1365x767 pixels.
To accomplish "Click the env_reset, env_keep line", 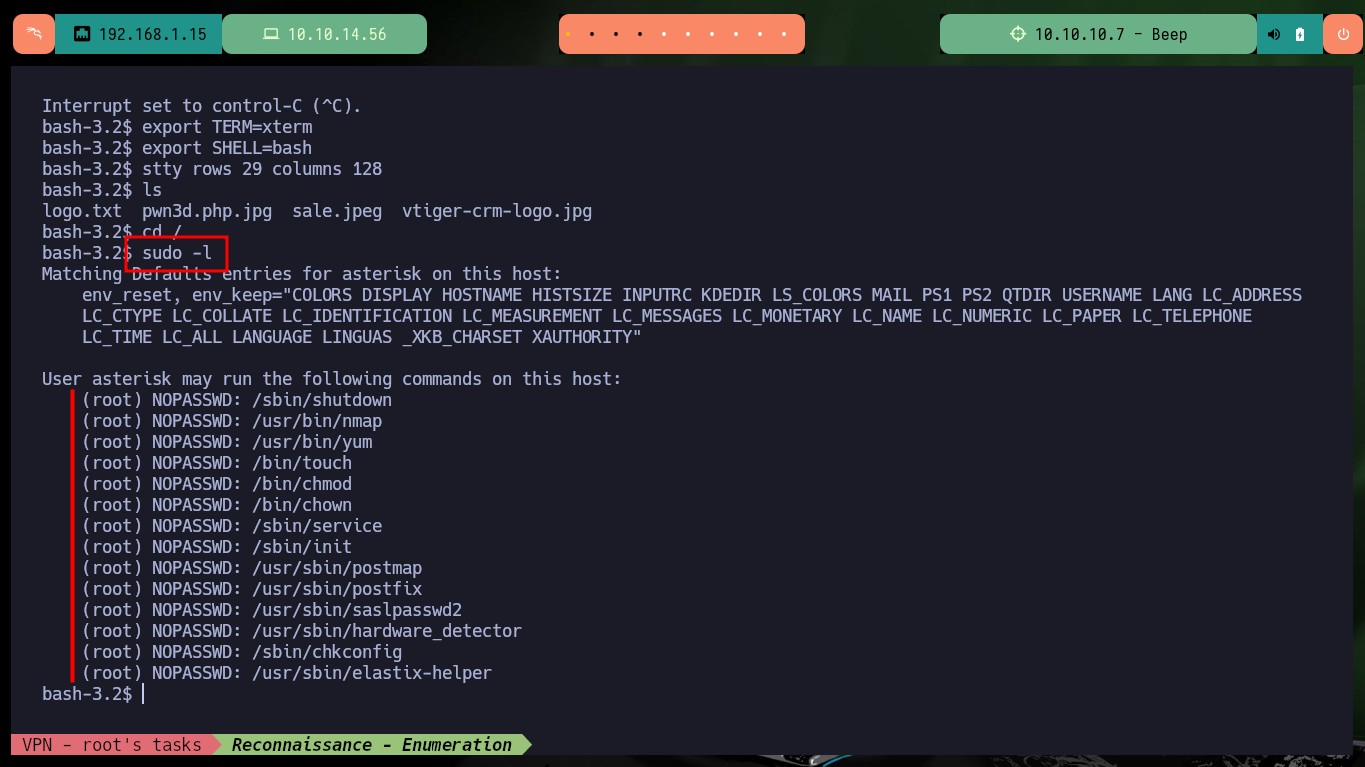I will coord(692,295).
